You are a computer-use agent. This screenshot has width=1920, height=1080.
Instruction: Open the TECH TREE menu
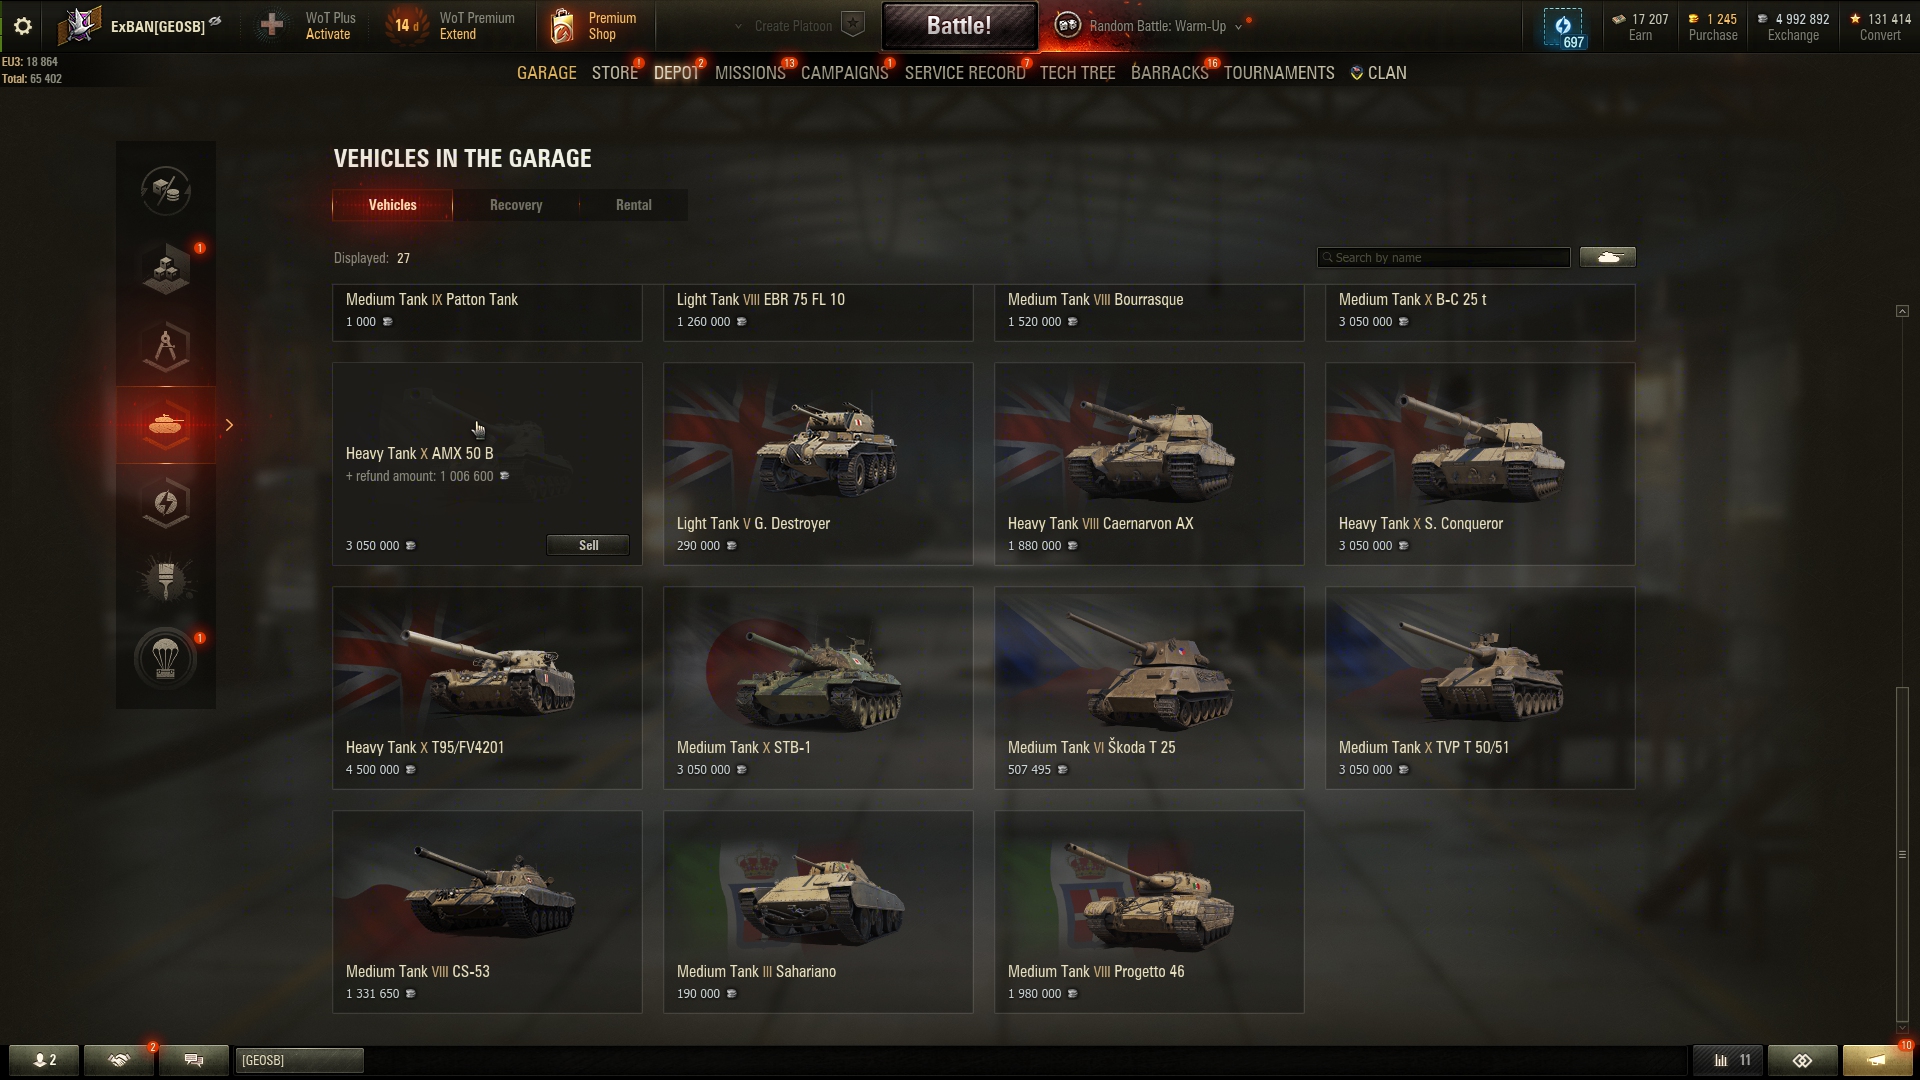coord(1077,73)
